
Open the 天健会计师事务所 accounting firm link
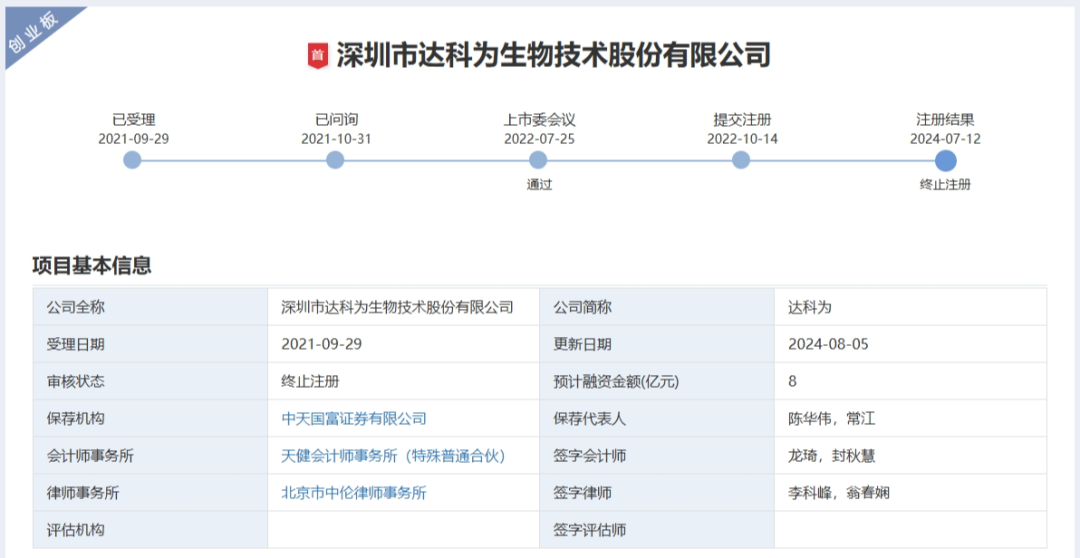tap(393, 456)
